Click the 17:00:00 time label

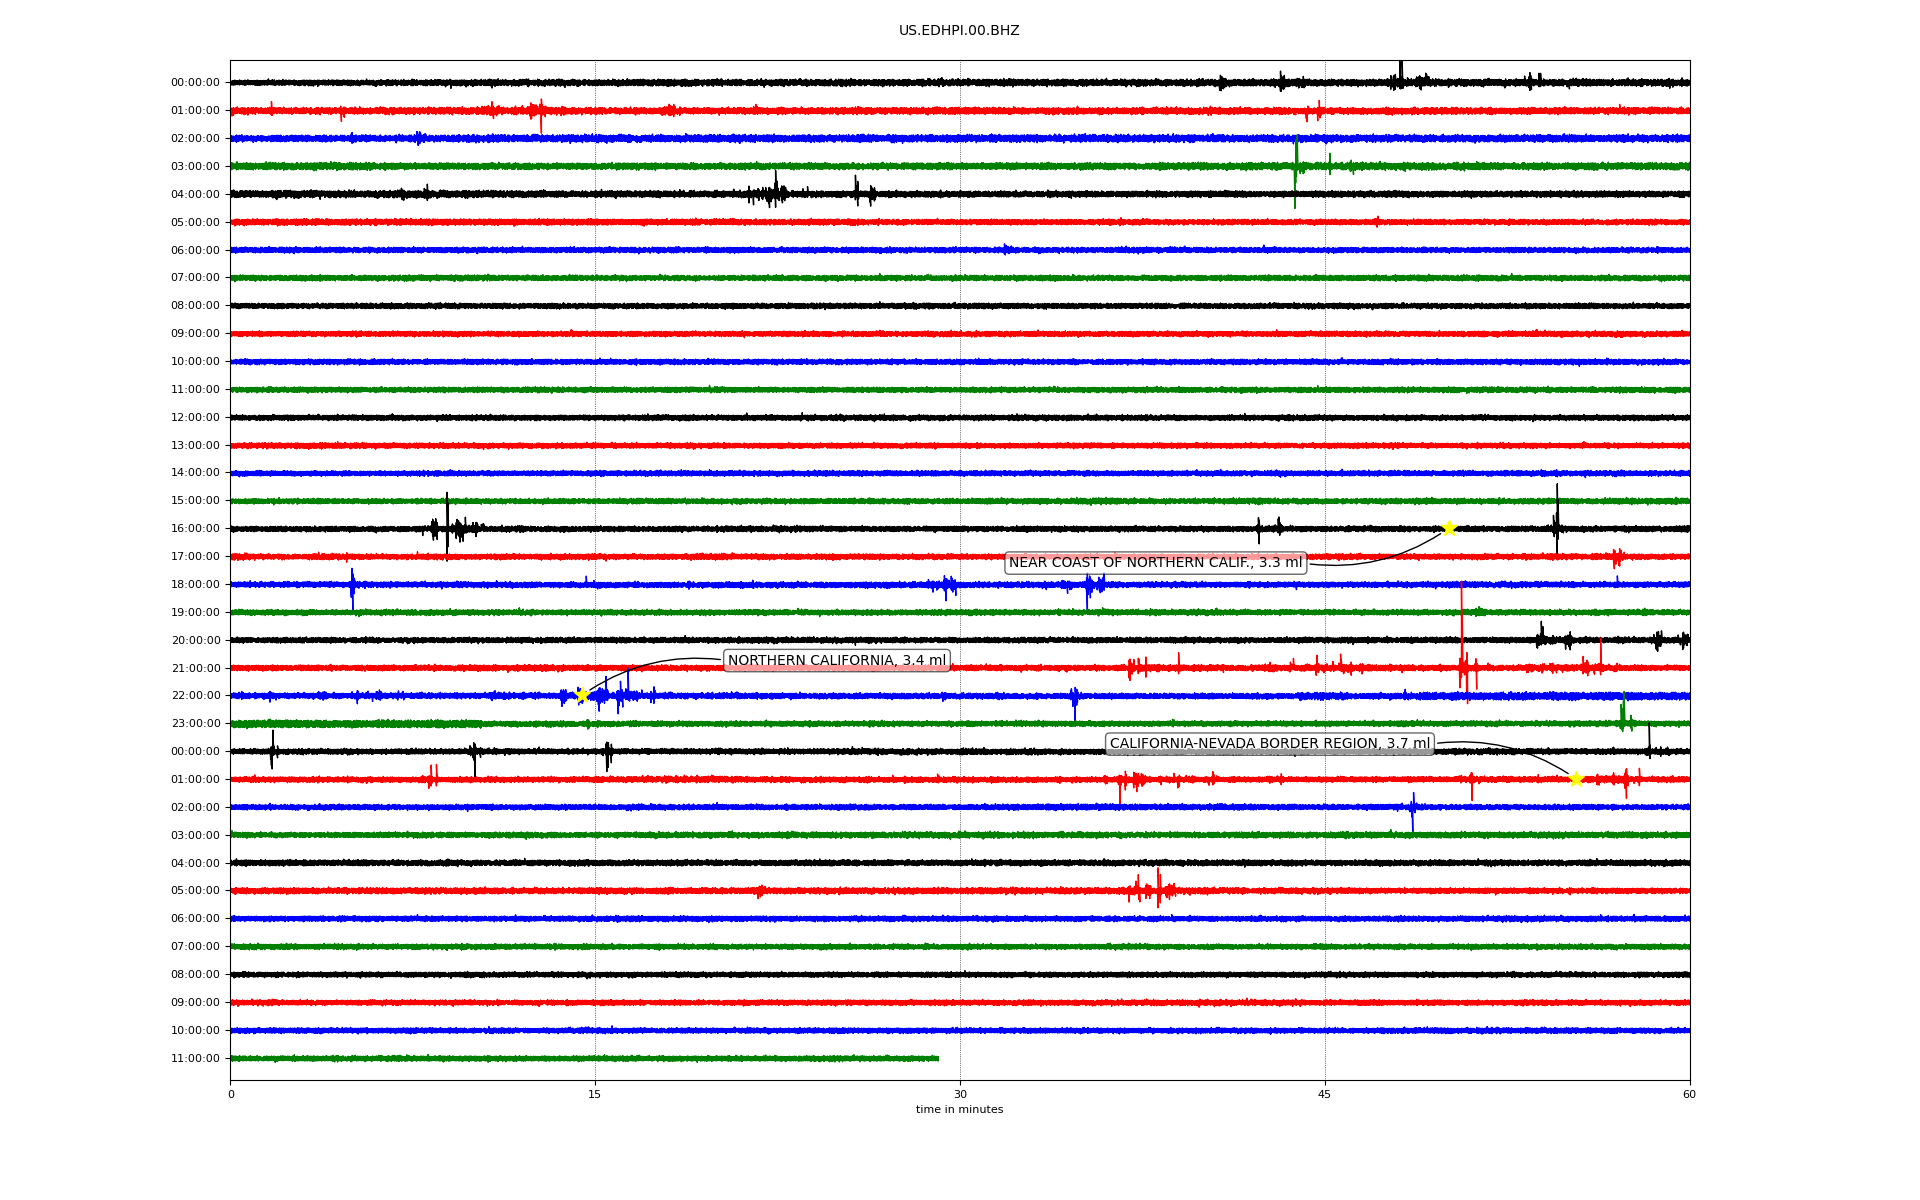(195, 556)
